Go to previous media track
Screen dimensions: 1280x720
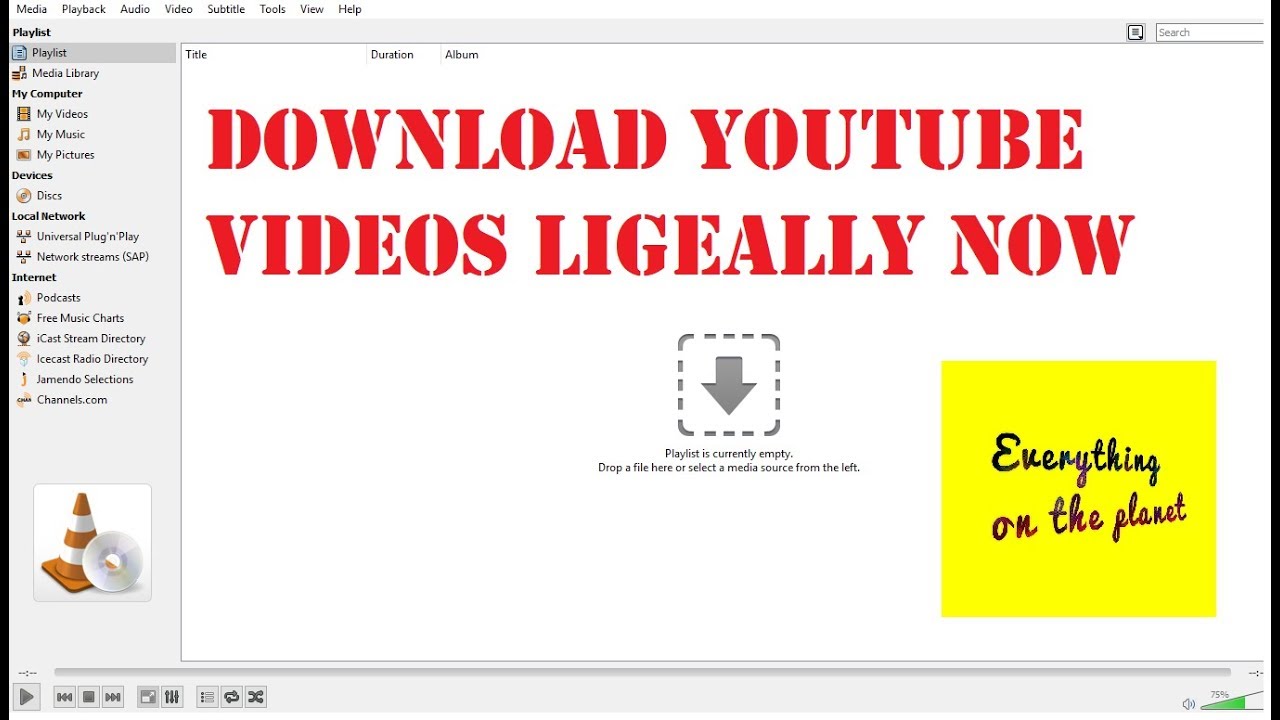point(64,697)
